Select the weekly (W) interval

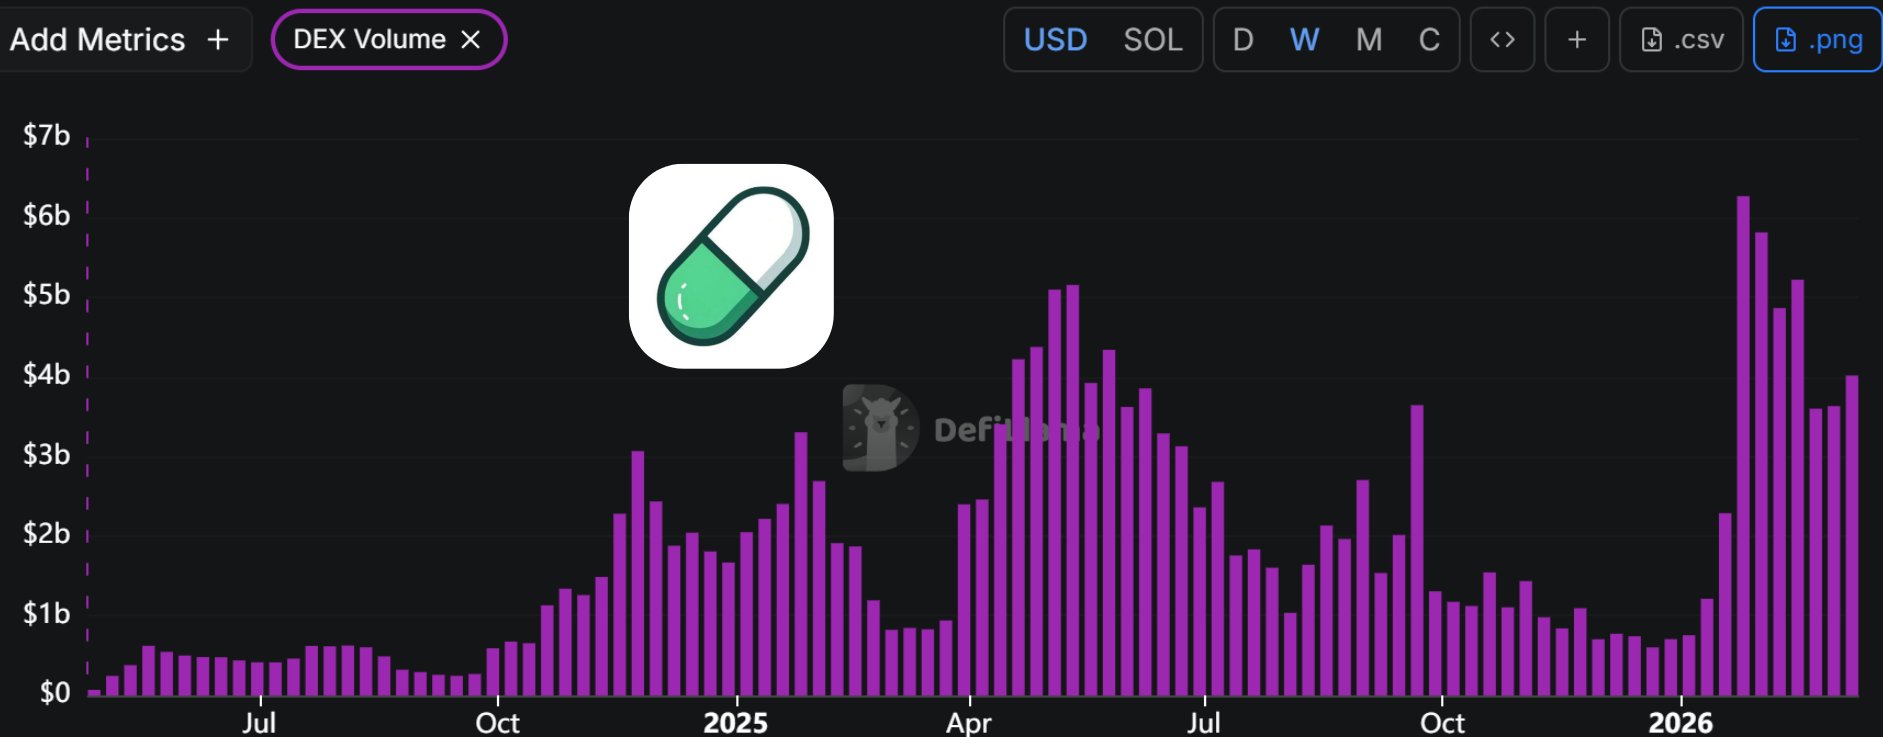tap(1304, 40)
